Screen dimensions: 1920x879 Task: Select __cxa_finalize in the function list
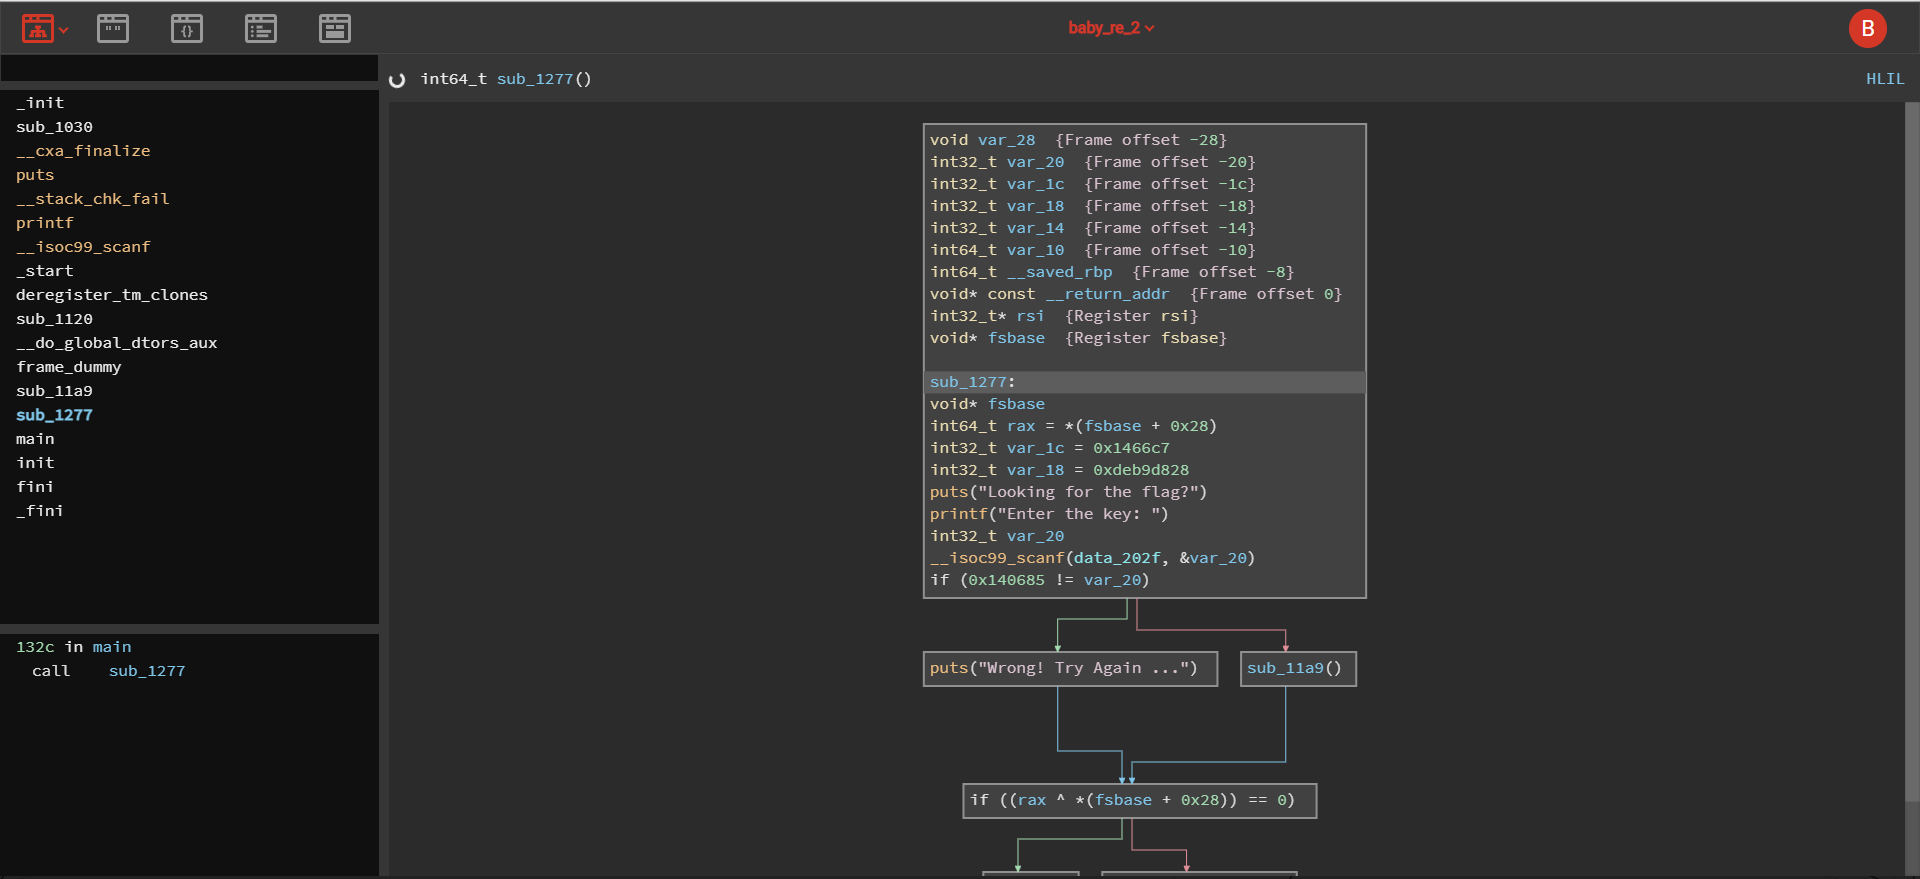(83, 151)
